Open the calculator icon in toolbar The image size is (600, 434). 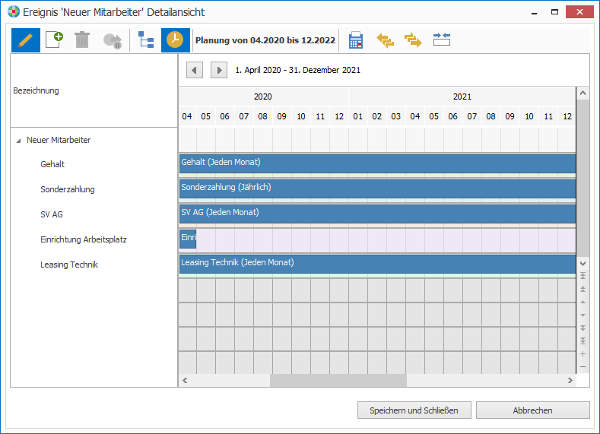[x=356, y=40]
